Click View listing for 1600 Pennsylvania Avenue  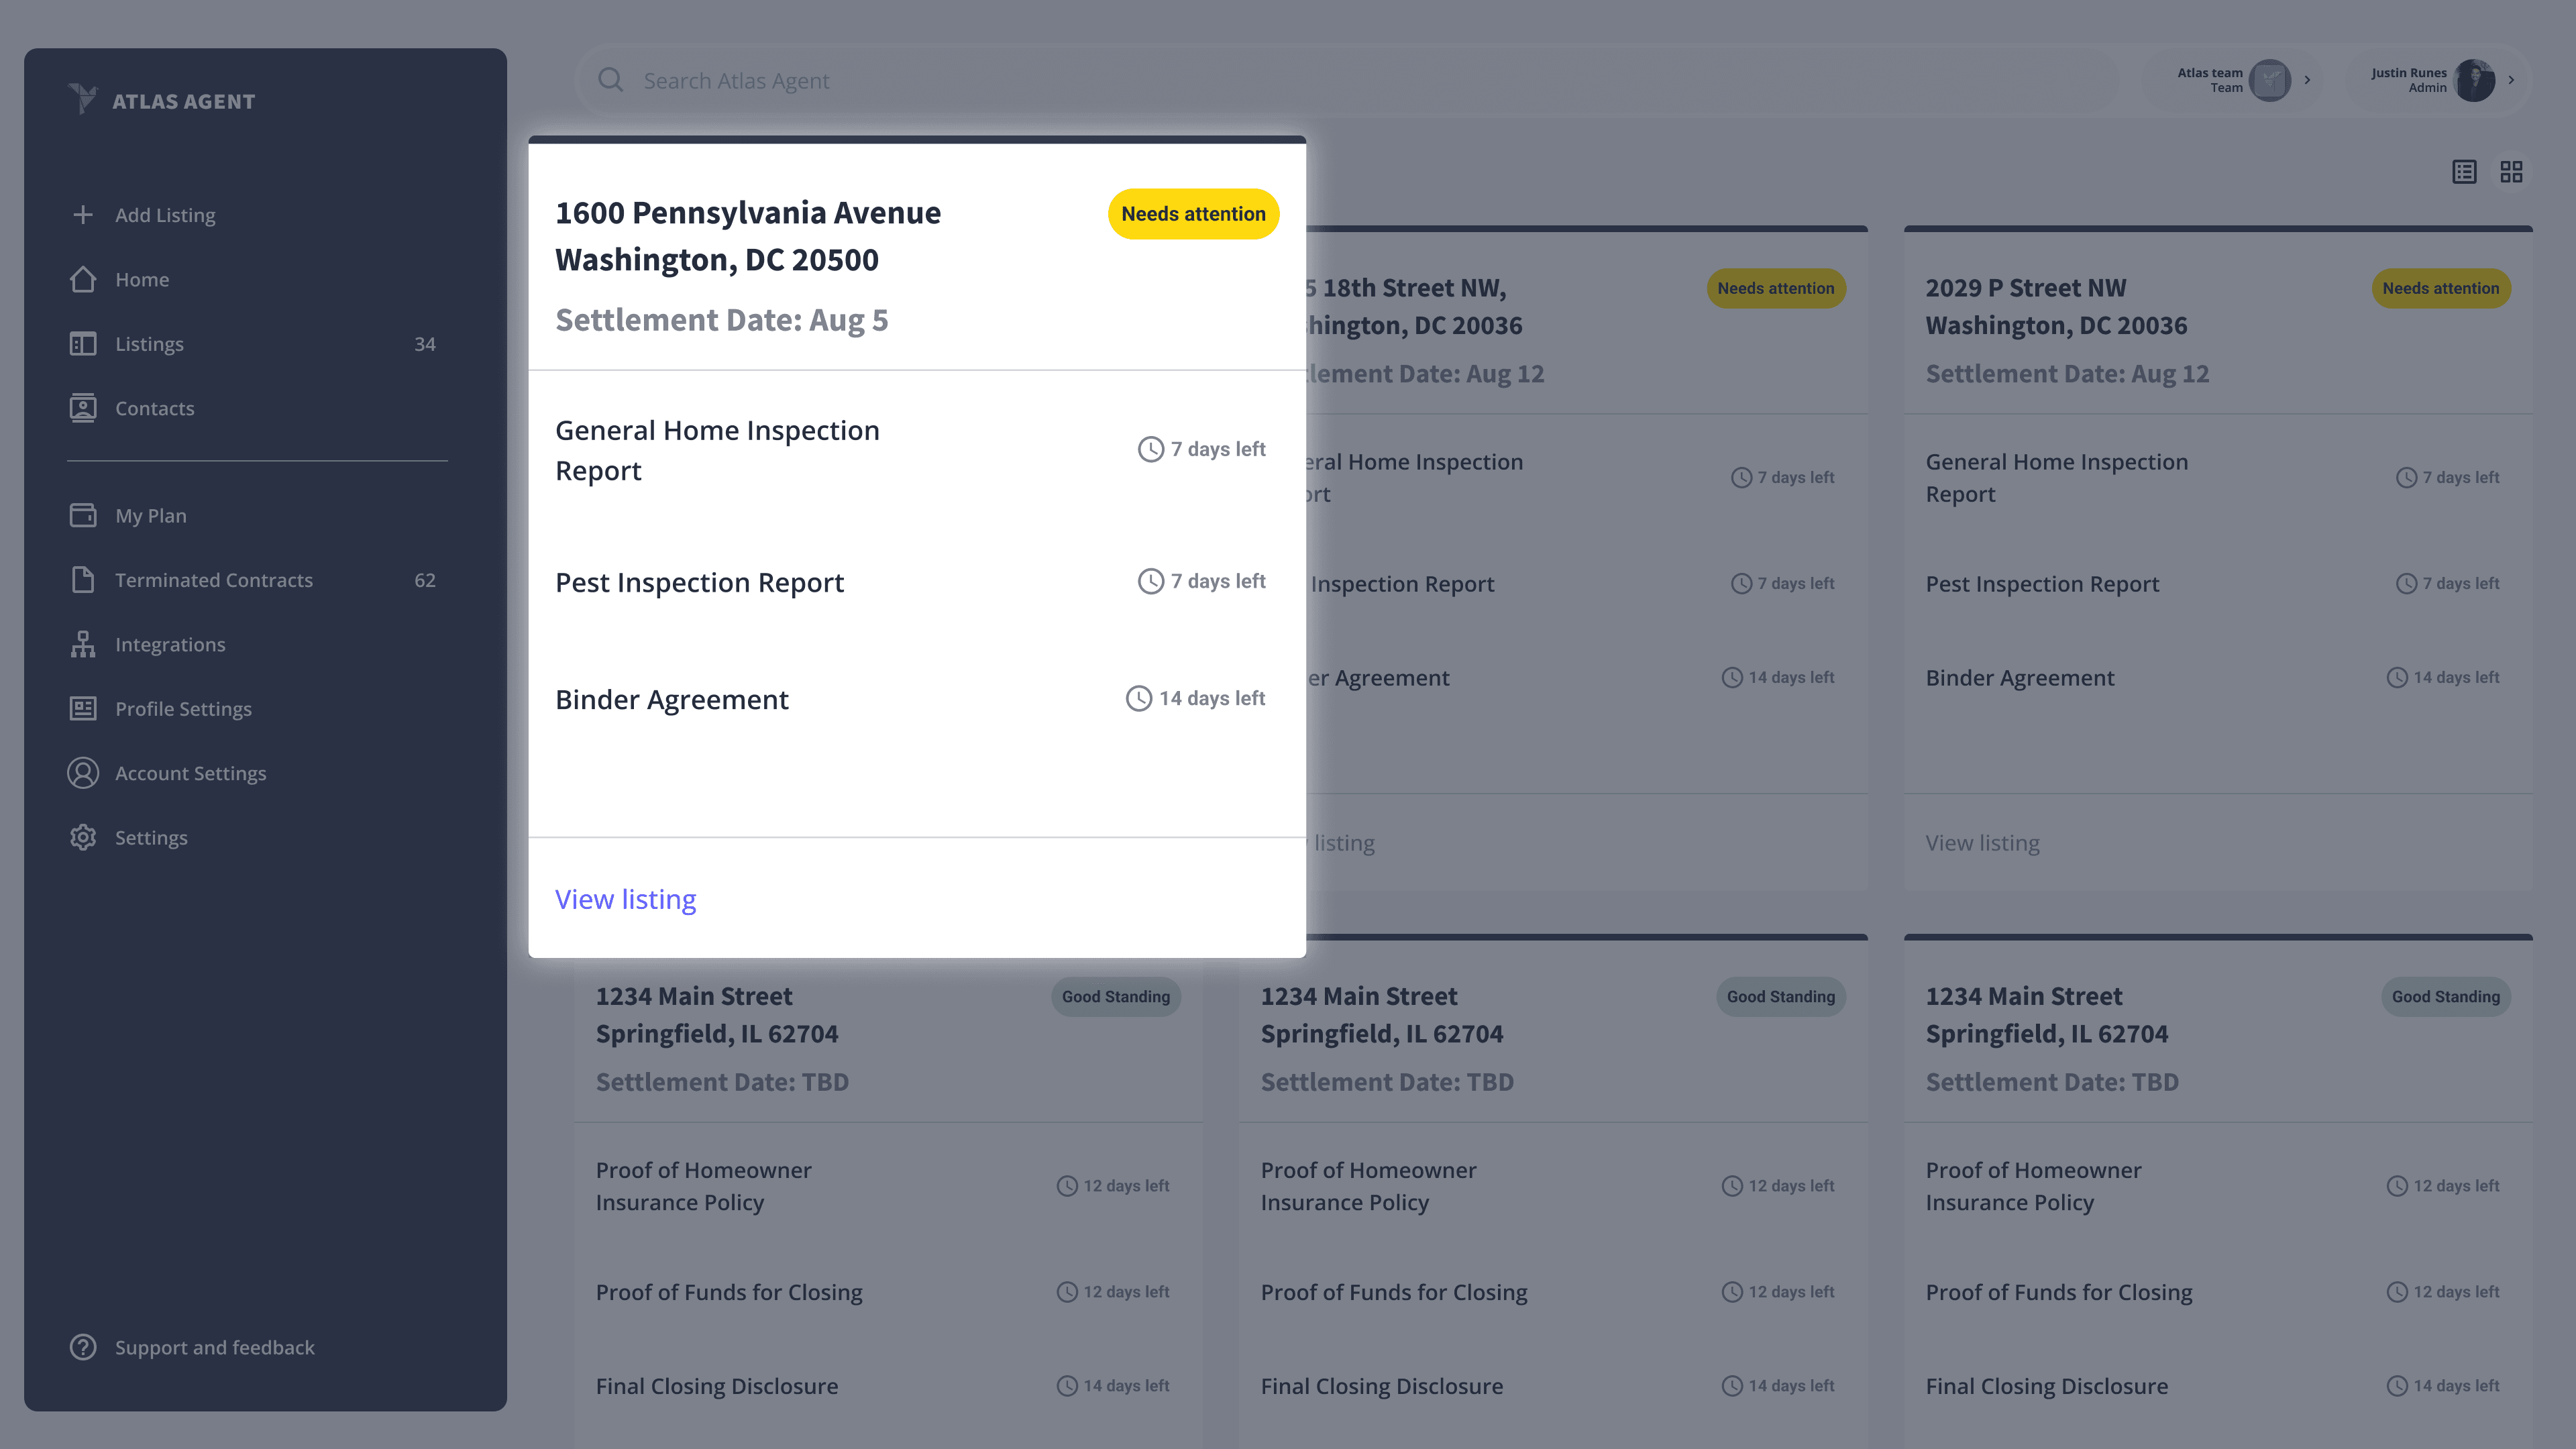tap(625, 899)
